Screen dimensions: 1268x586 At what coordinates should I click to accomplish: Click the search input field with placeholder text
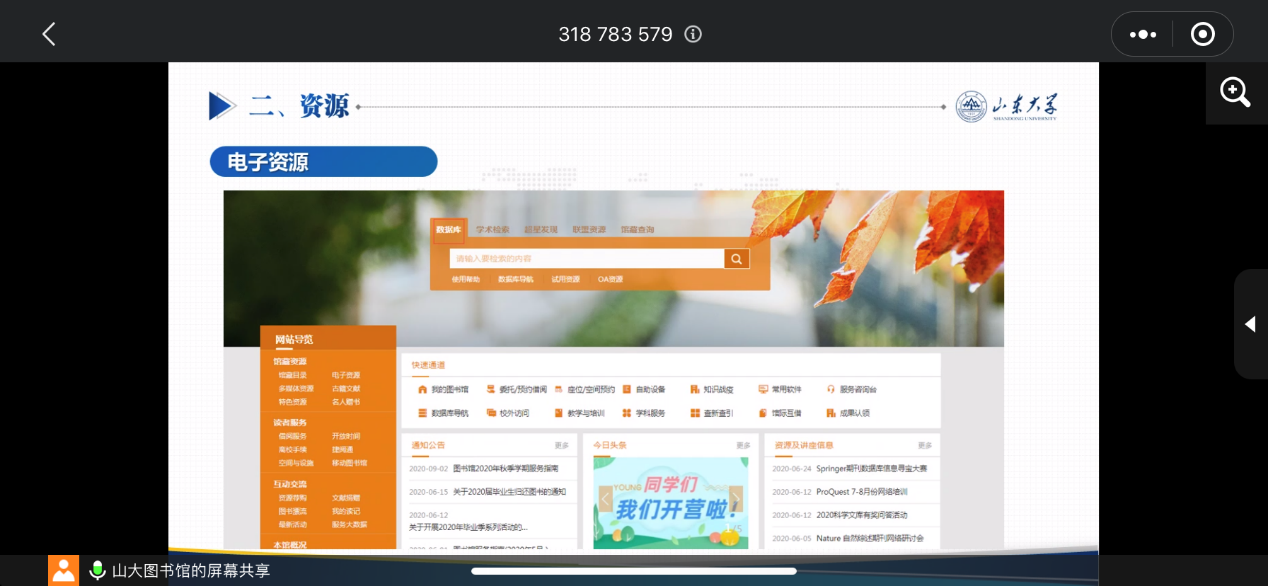click(586, 259)
